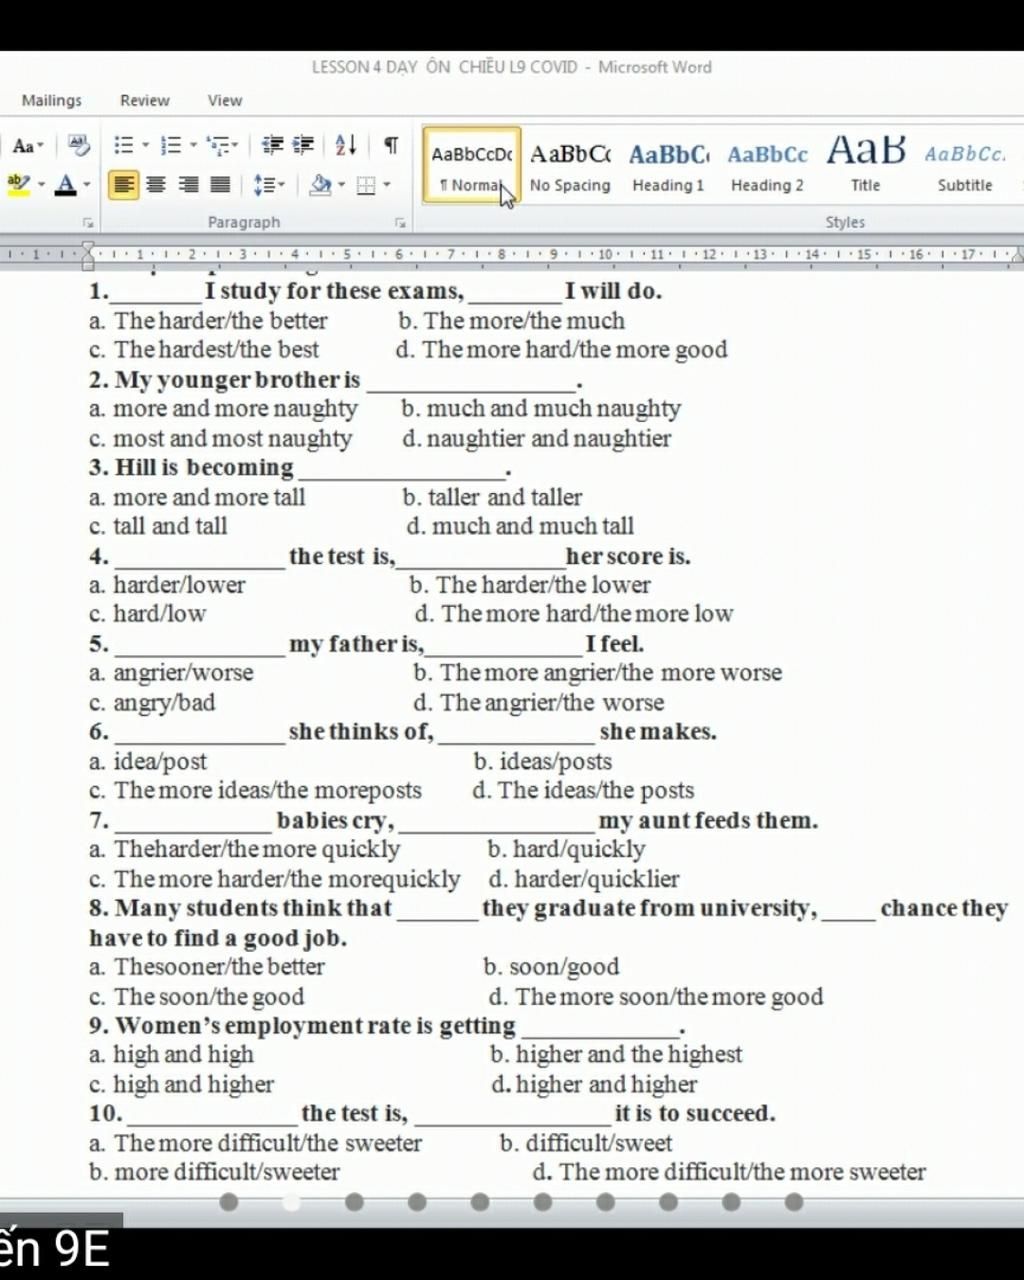This screenshot has width=1024, height=1280.
Task: Click the Decrease Indent icon
Action: coord(272,146)
